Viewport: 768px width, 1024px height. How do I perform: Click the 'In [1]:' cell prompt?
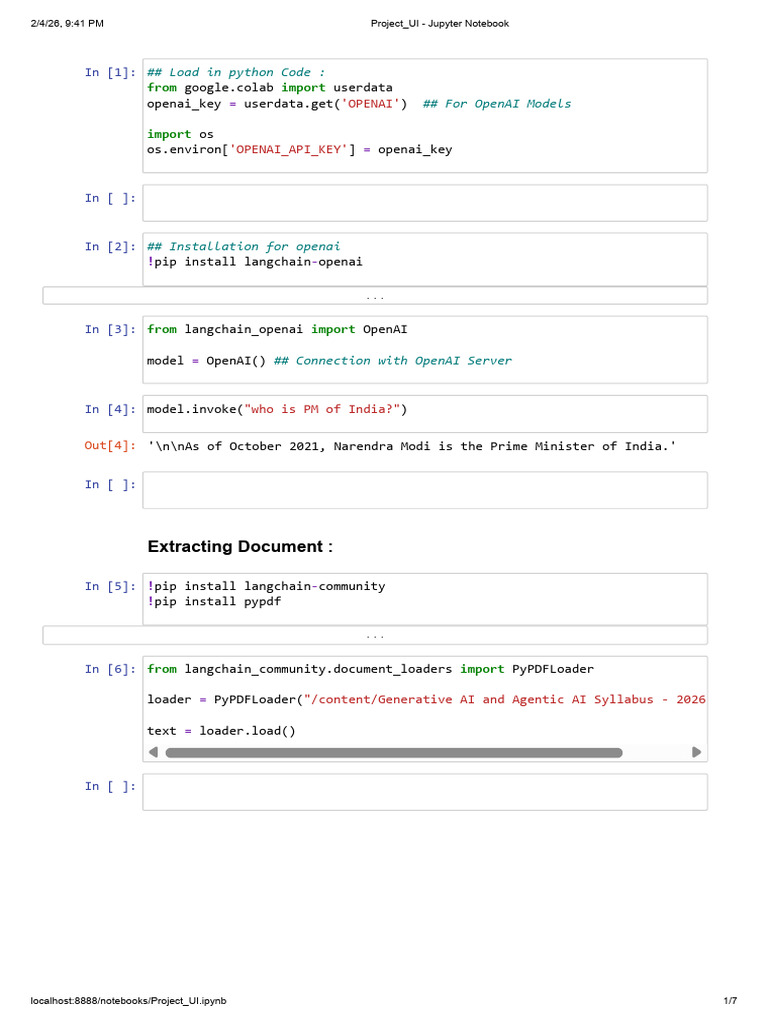[x=110, y=72]
